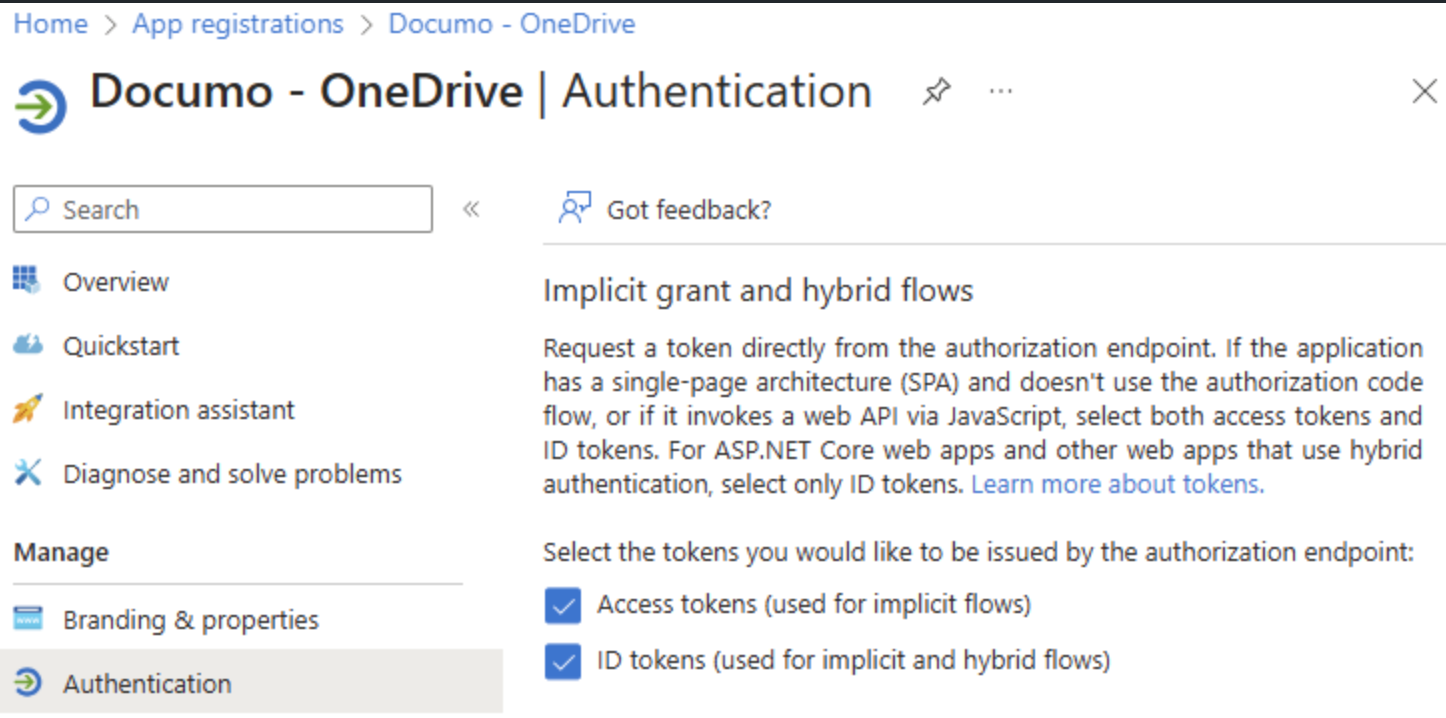Pin the Authentication blade
Screen dimensions: 1446x718
click(x=935, y=93)
